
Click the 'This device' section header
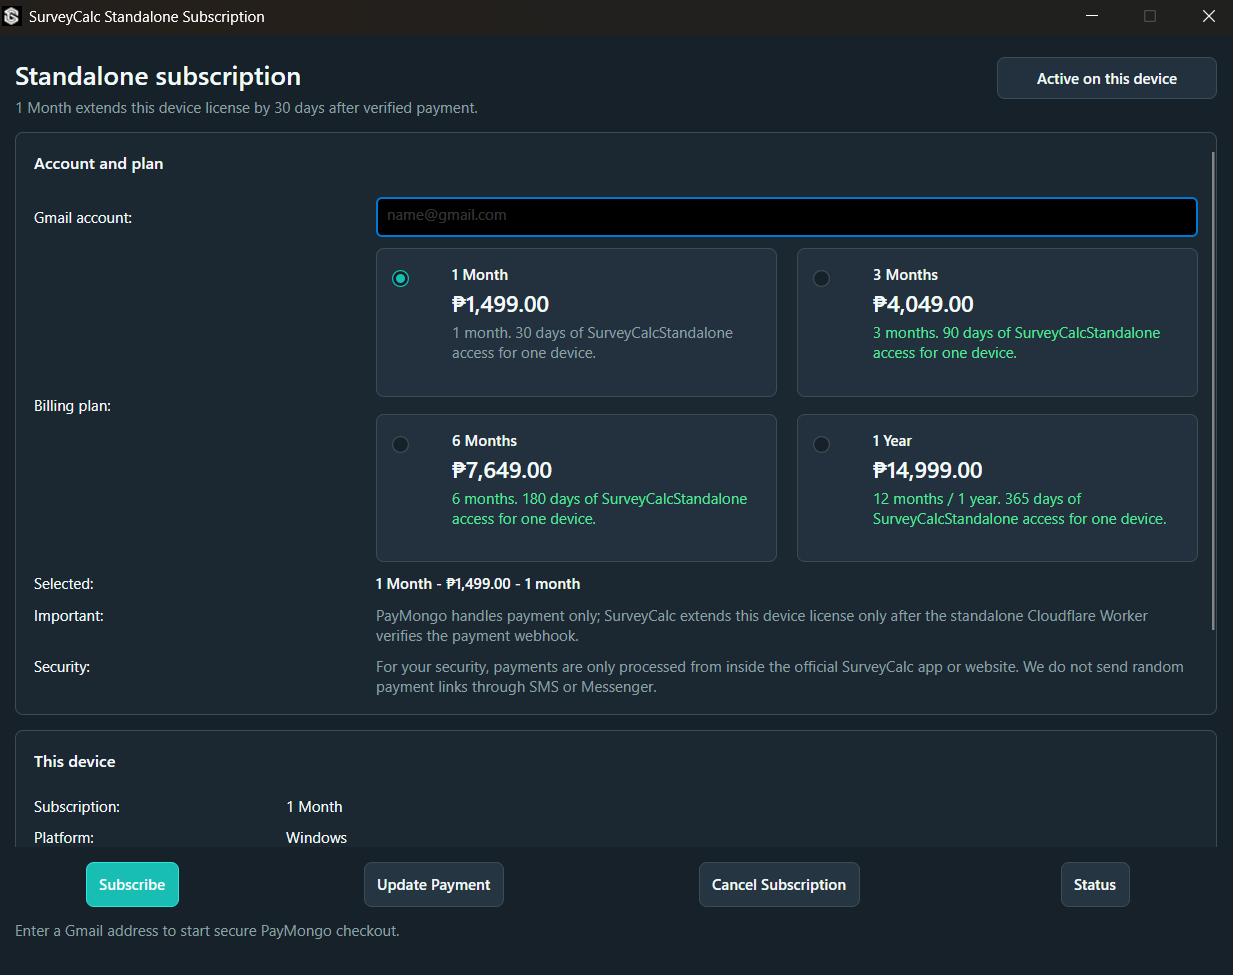pyautogui.click(x=75, y=762)
